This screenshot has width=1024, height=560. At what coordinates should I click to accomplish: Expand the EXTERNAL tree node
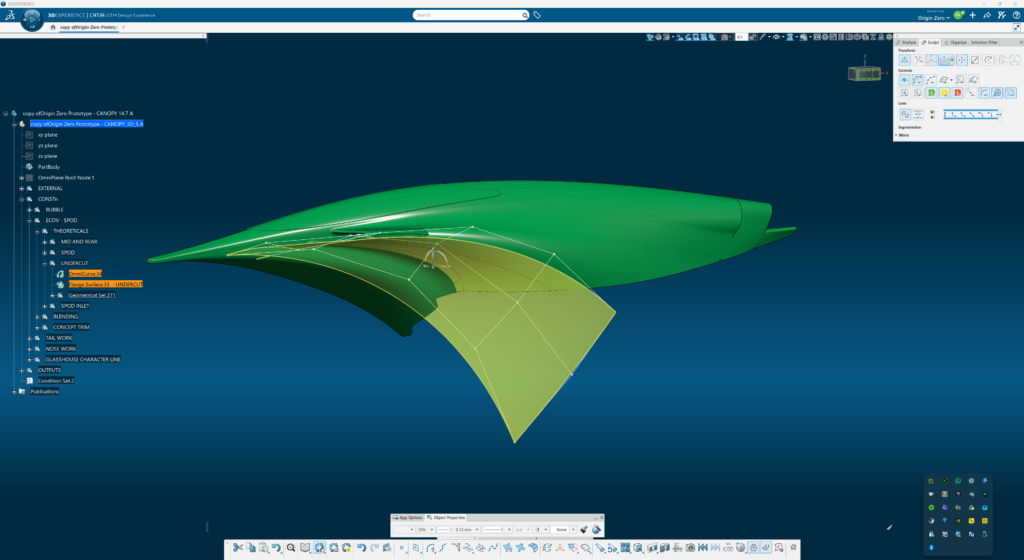pyautogui.click(x=22, y=188)
